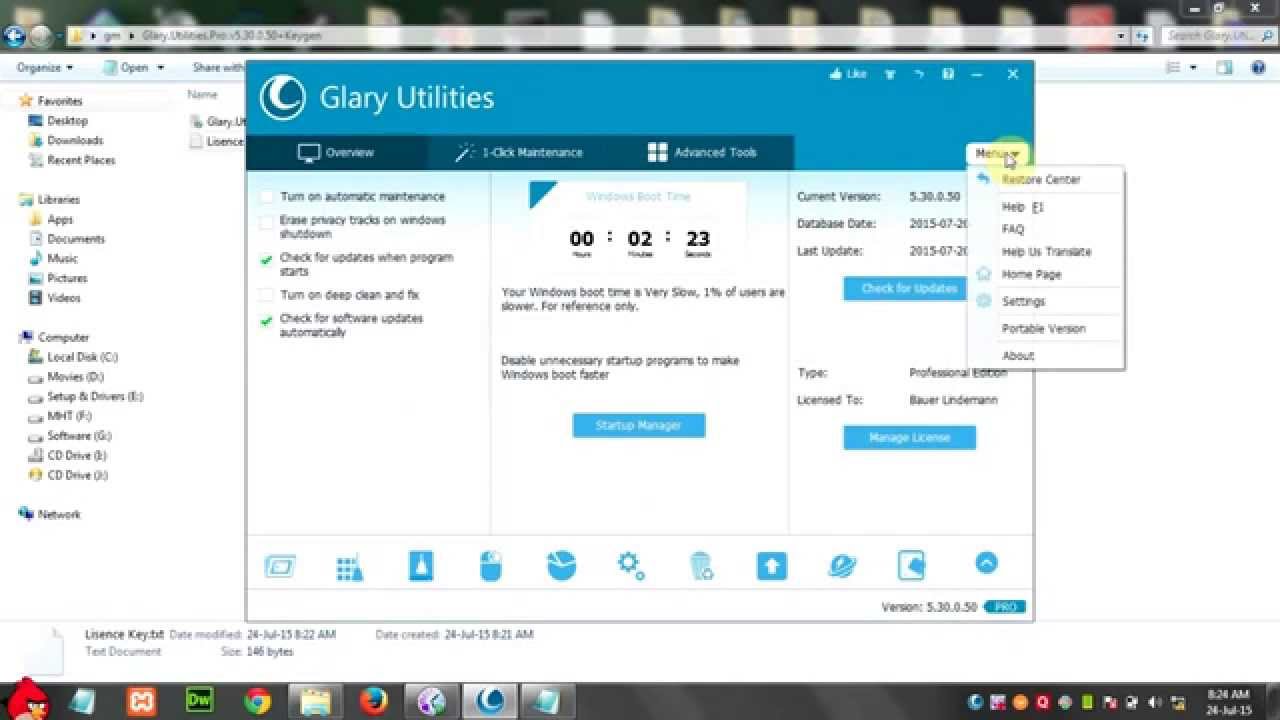1280x720 pixels.
Task: Enable 'Turn on deep clean and fix'
Action: pos(266,295)
